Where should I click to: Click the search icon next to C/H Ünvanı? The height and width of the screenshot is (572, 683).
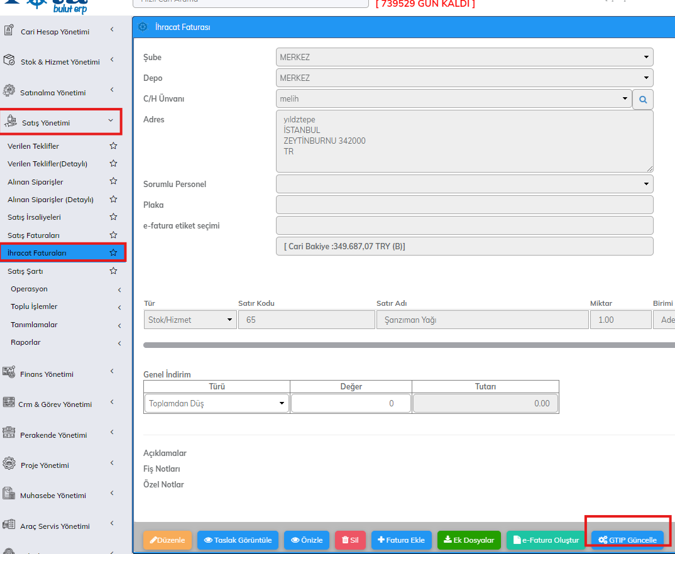coord(643,99)
